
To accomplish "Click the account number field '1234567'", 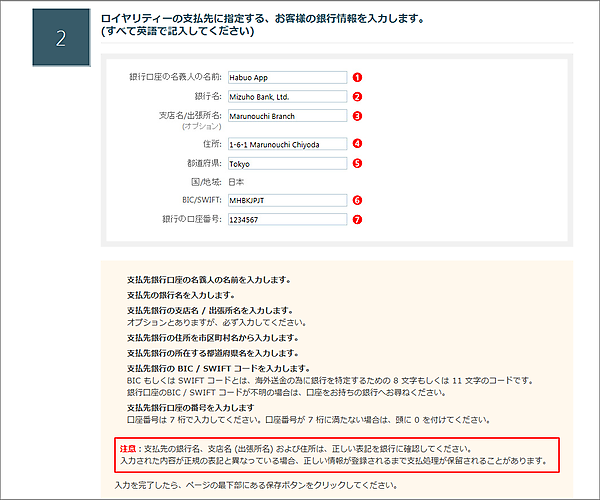I will click(x=286, y=219).
